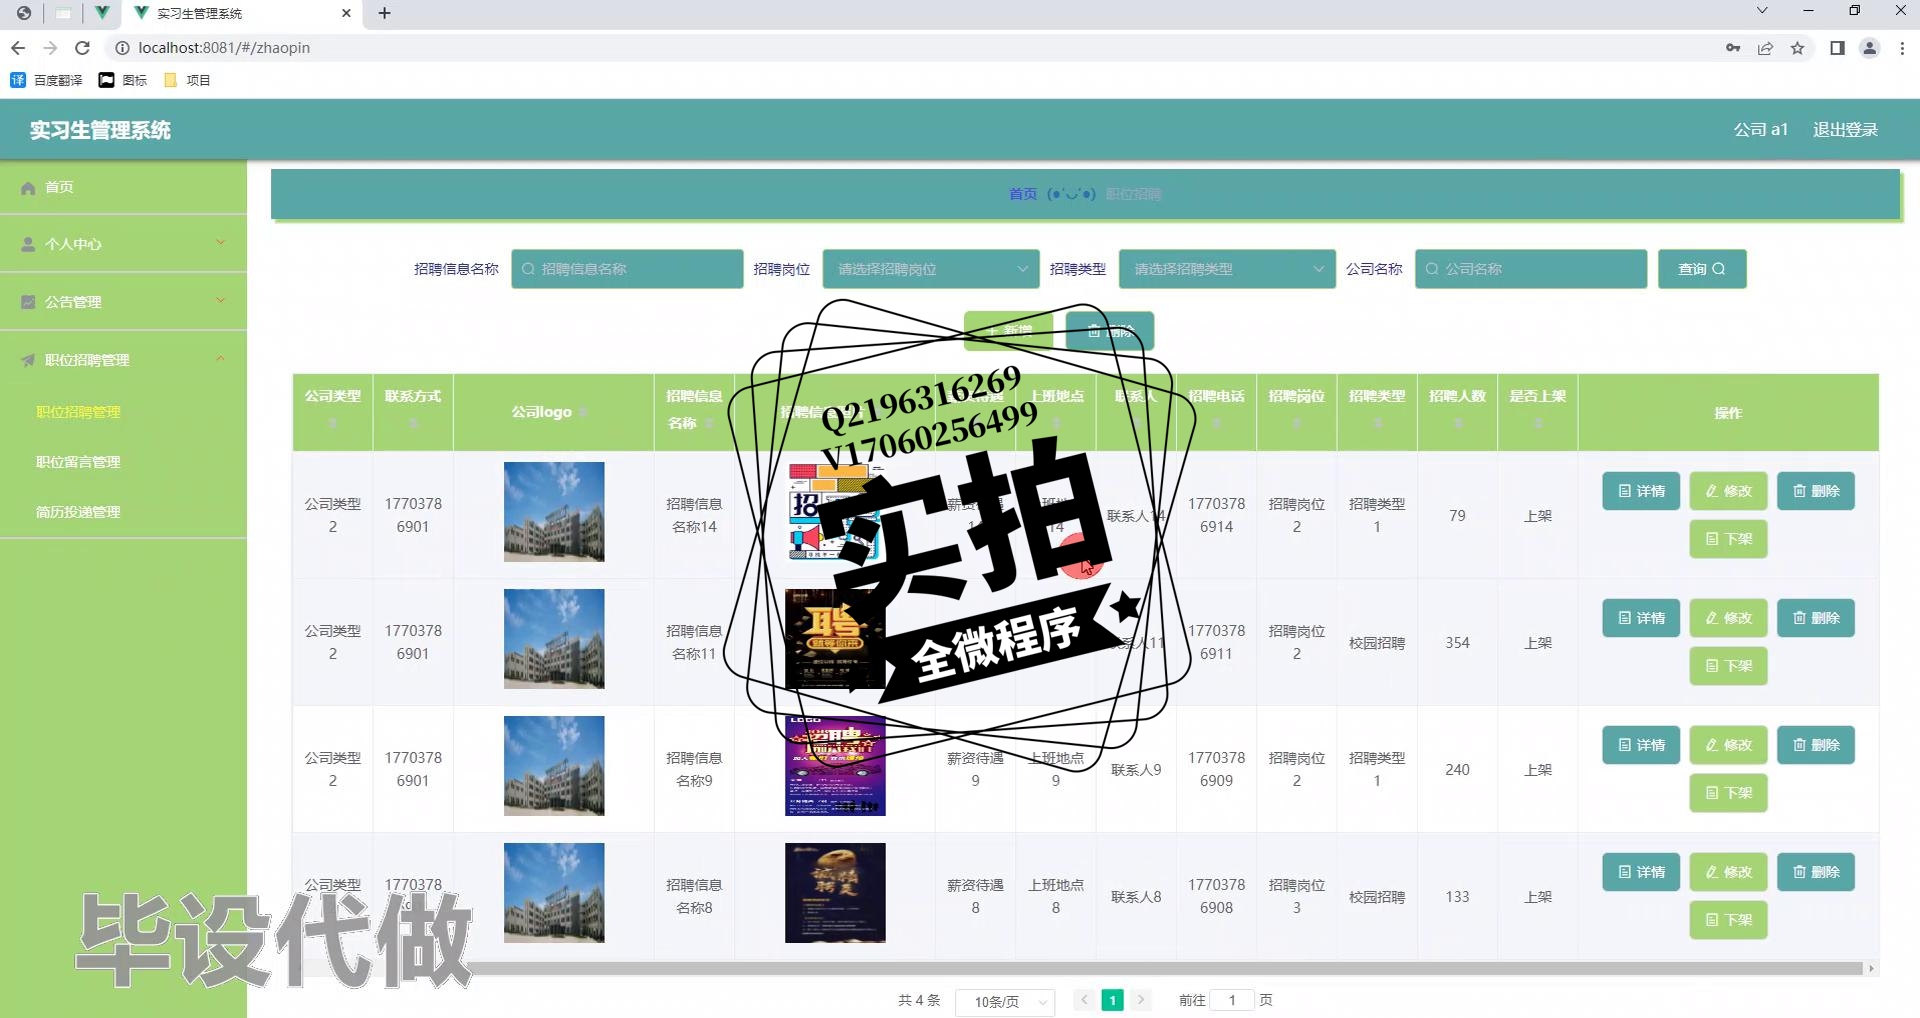Open 首页 in the sidebar
The width and height of the screenshot is (1920, 1018).
pyautogui.click(x=123, y=187)
